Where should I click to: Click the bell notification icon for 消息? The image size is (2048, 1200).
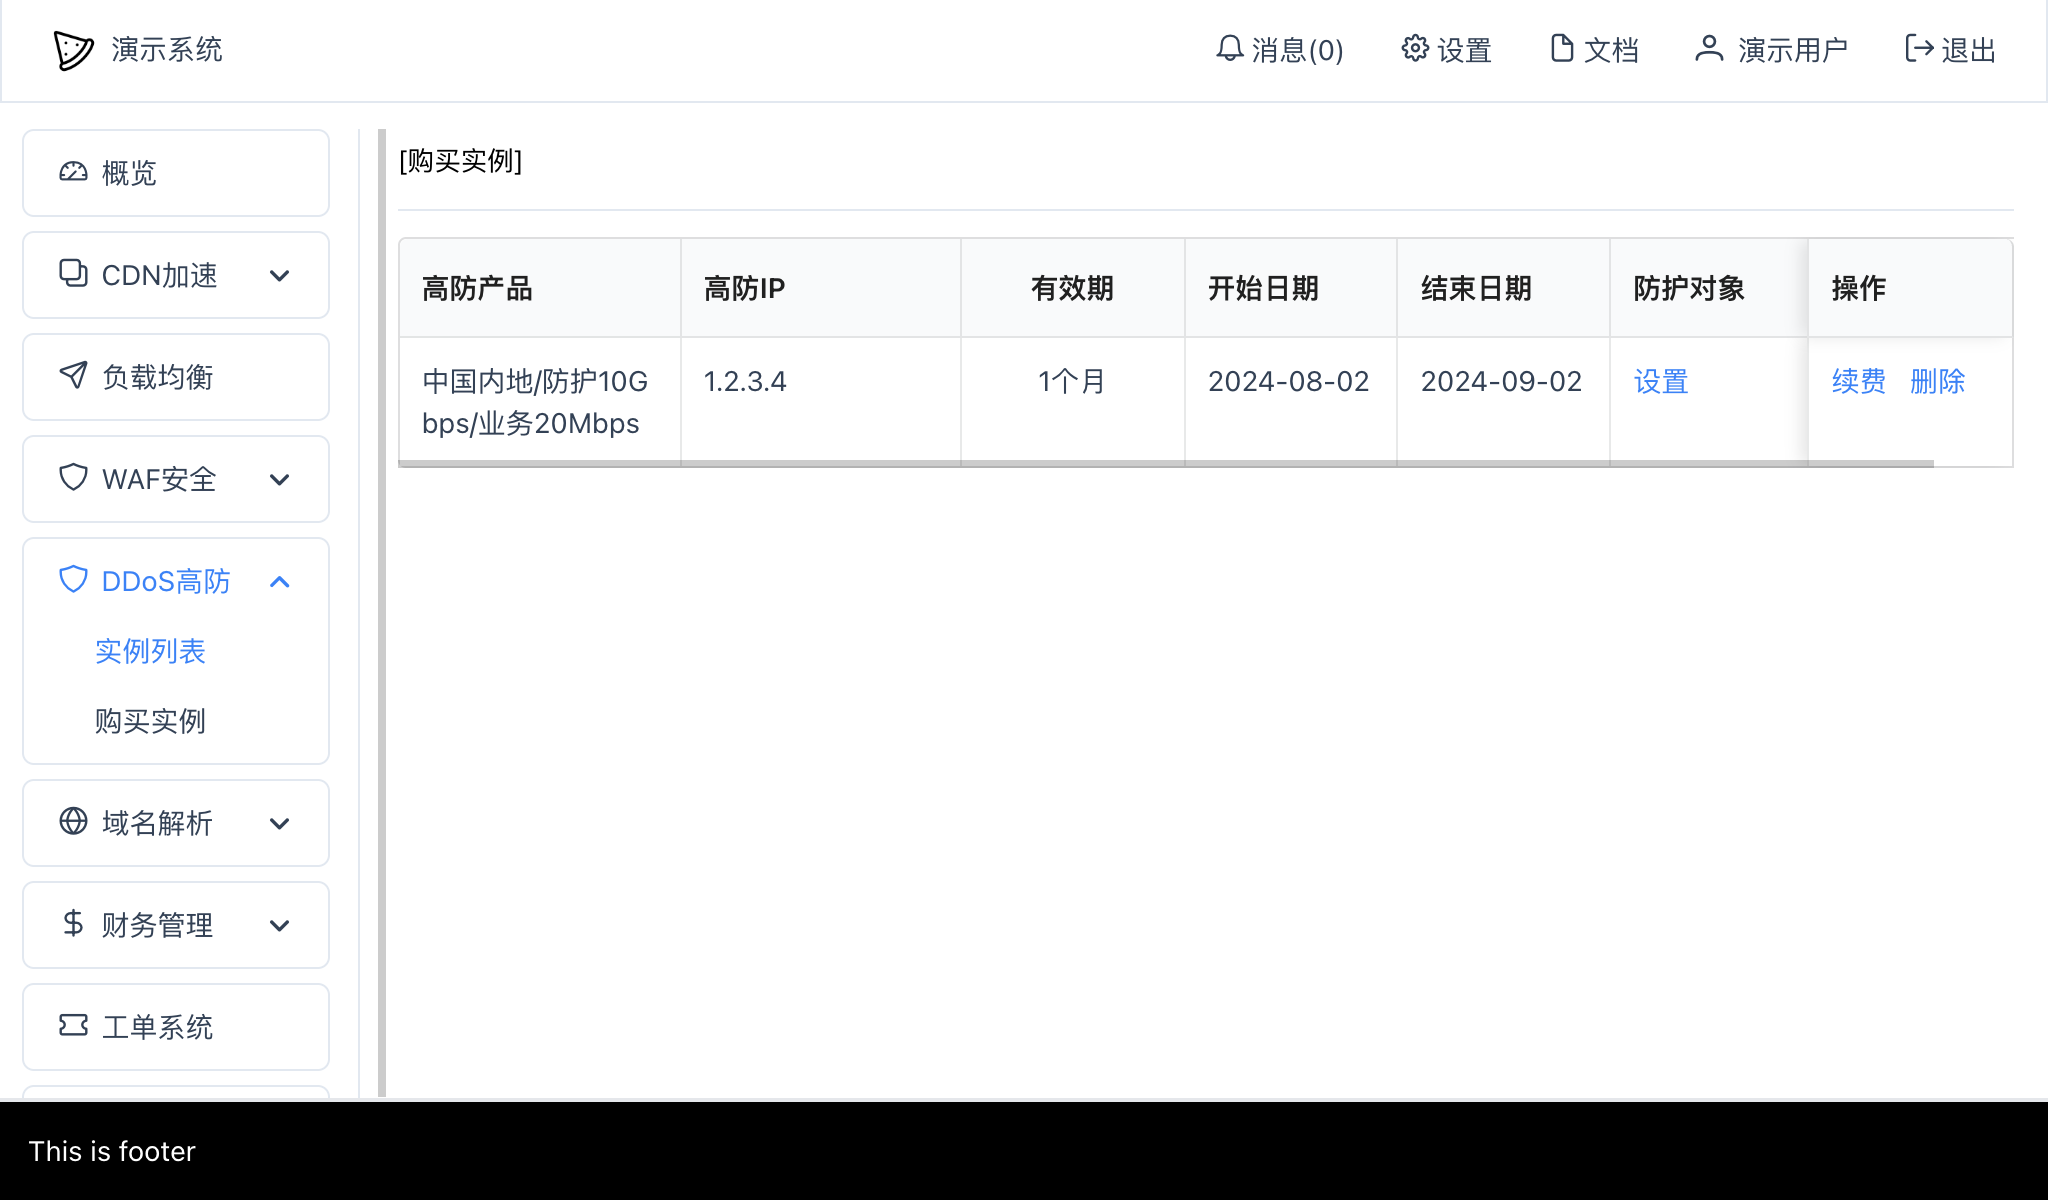click(x=1229, y=49)
